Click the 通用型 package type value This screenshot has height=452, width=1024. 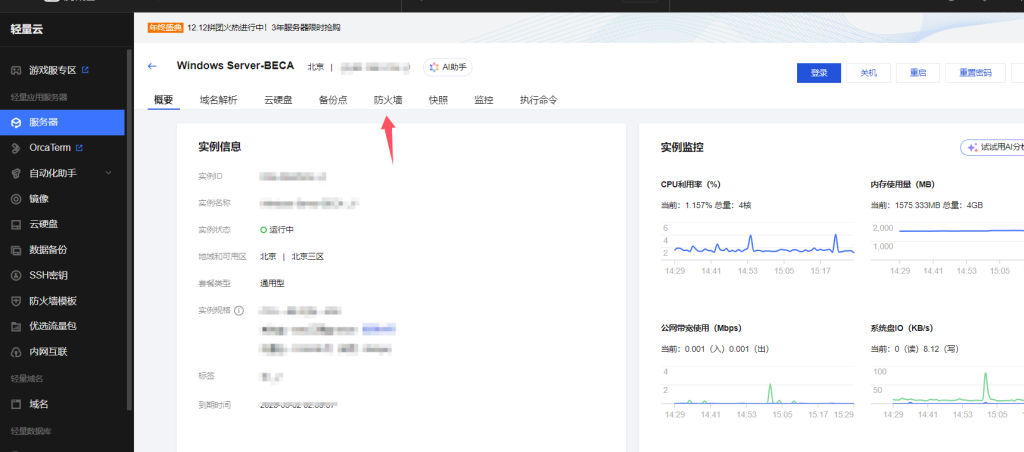(x=272, y=283)
